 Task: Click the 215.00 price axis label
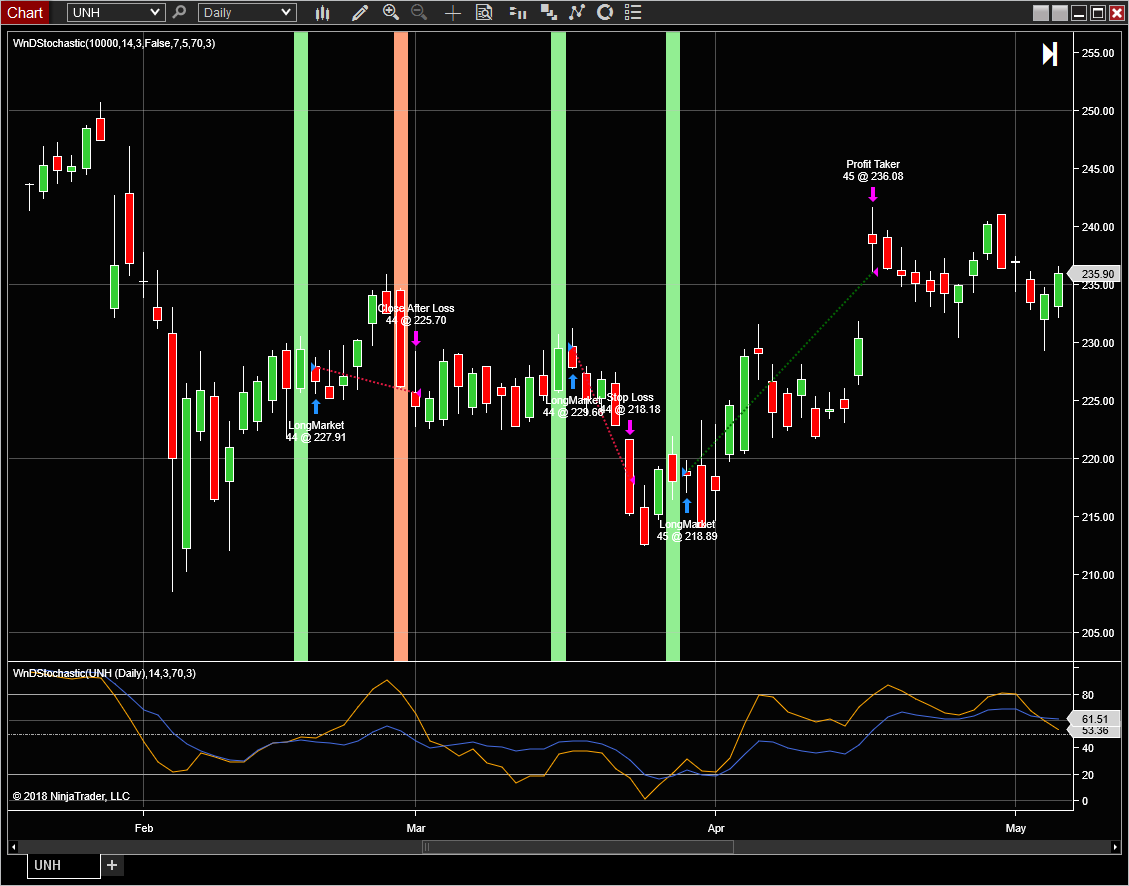(1097, 517)
